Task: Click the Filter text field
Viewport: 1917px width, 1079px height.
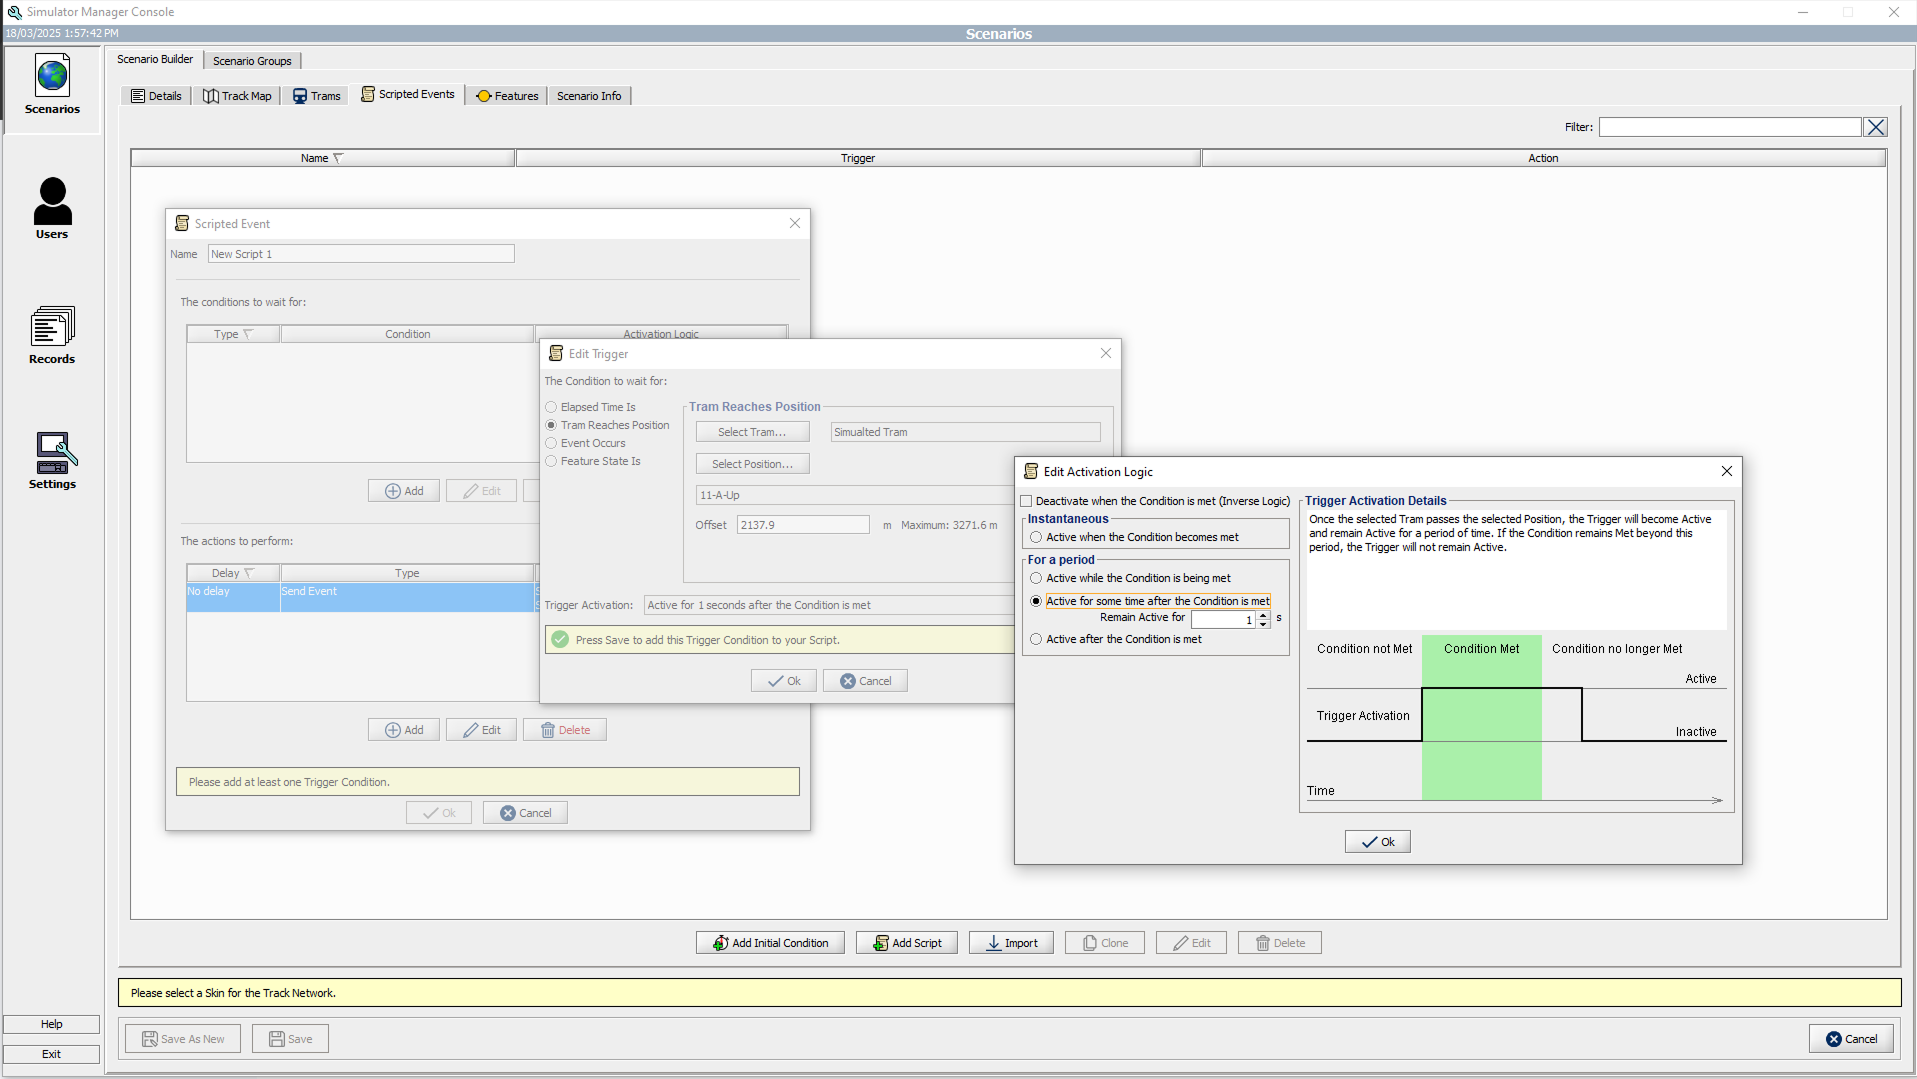Action: tap(1729, 127)
